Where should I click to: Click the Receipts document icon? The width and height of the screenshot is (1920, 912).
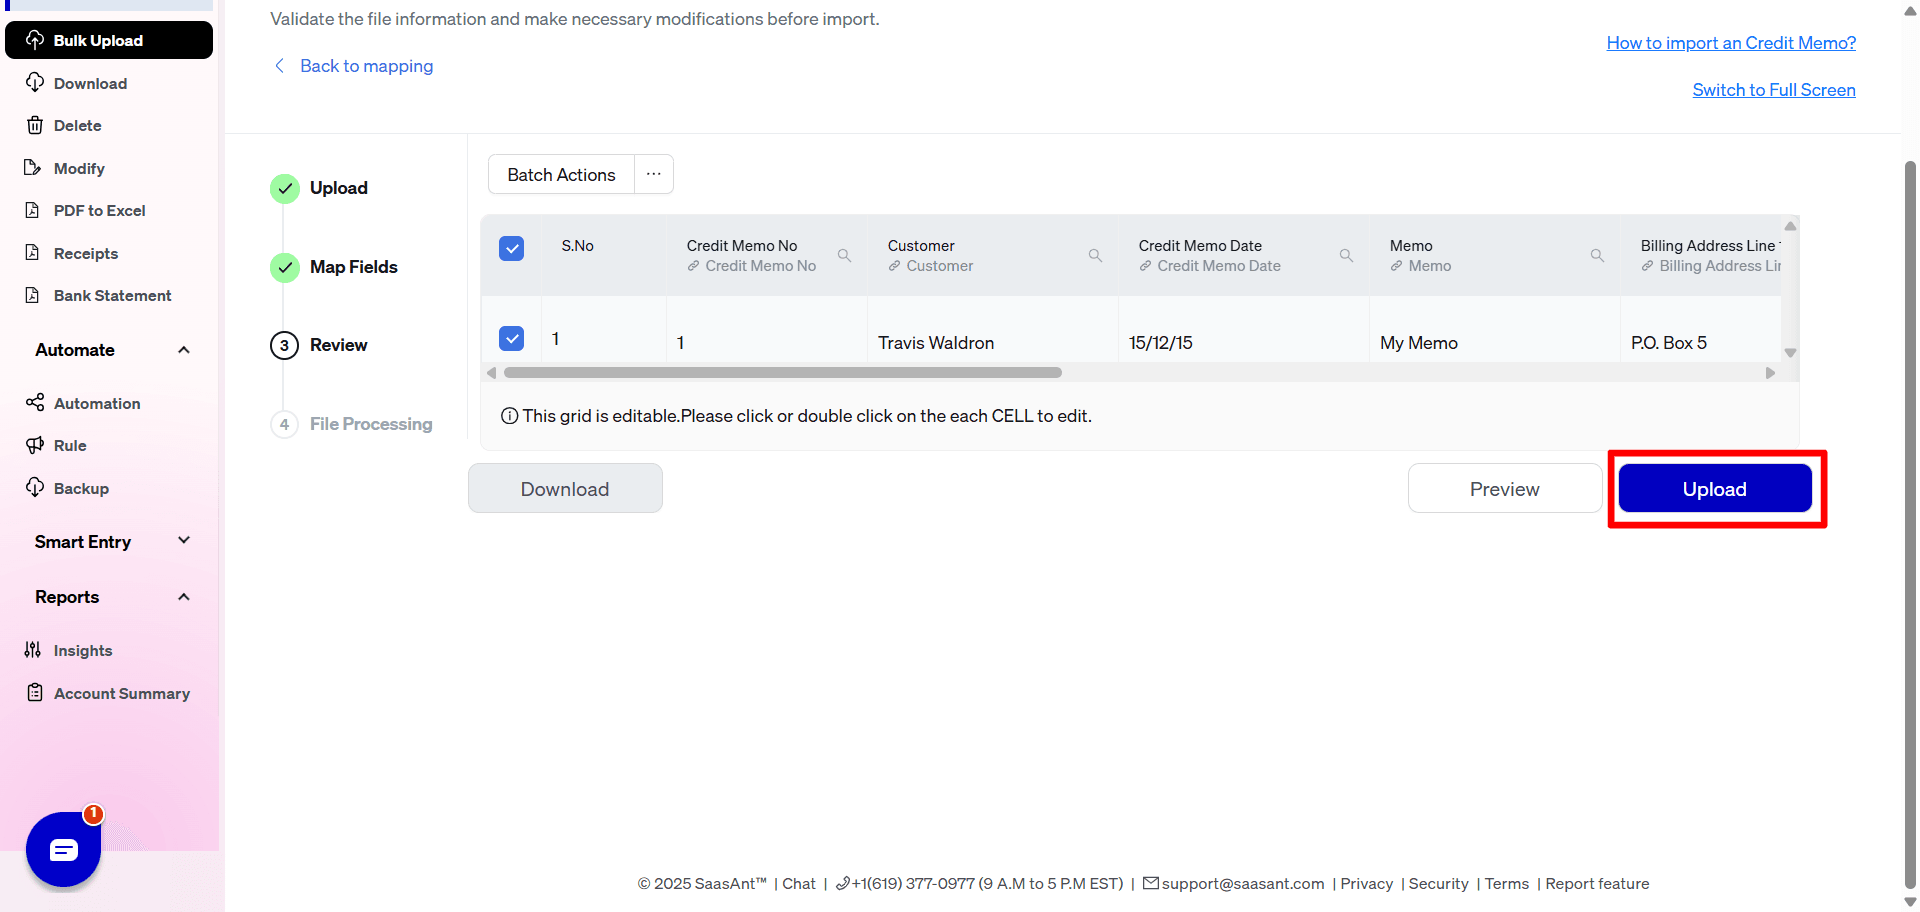(x=33, y=253)
